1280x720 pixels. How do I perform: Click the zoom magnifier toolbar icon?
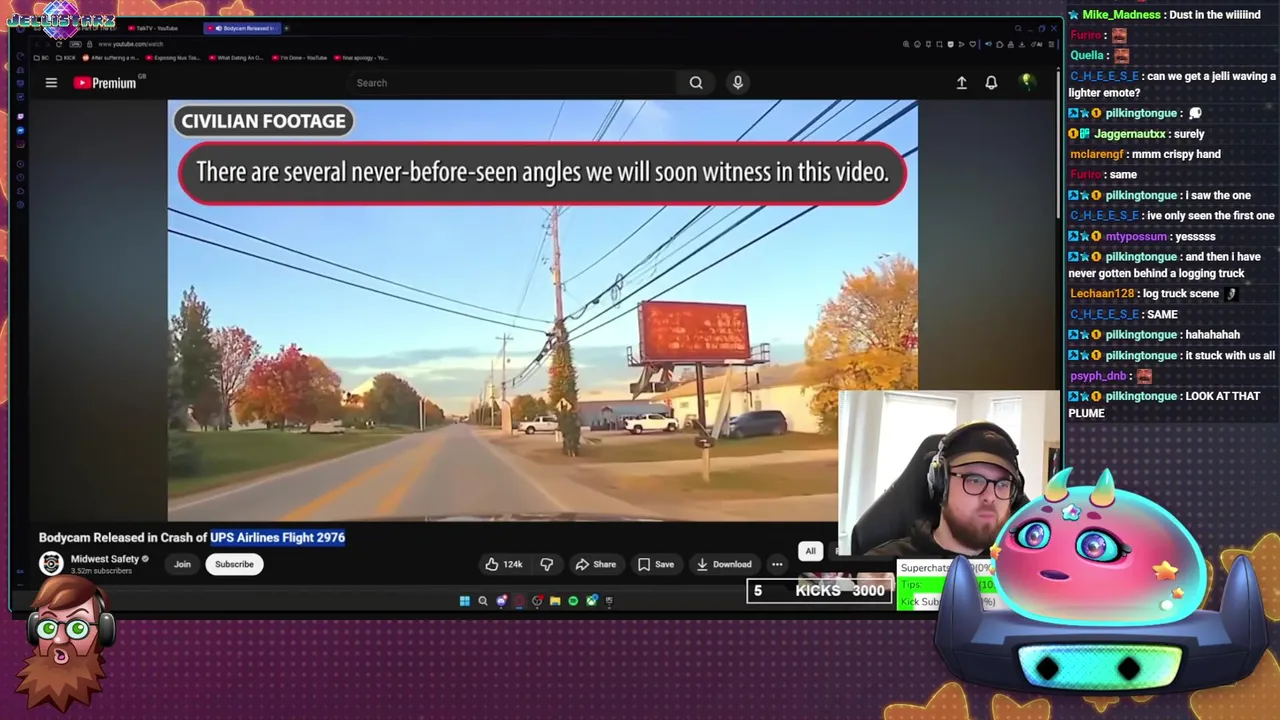[x=906, y=44]
